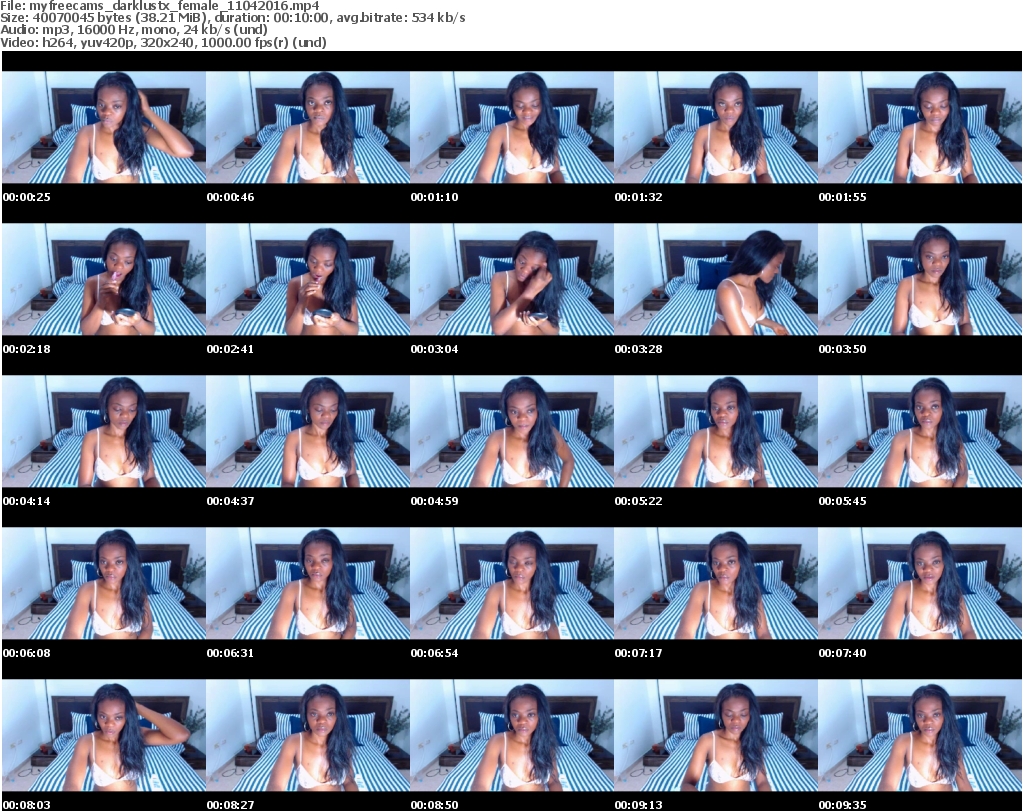Click the File name line in header
1024x811 pixels.
(x=160, y=6)
